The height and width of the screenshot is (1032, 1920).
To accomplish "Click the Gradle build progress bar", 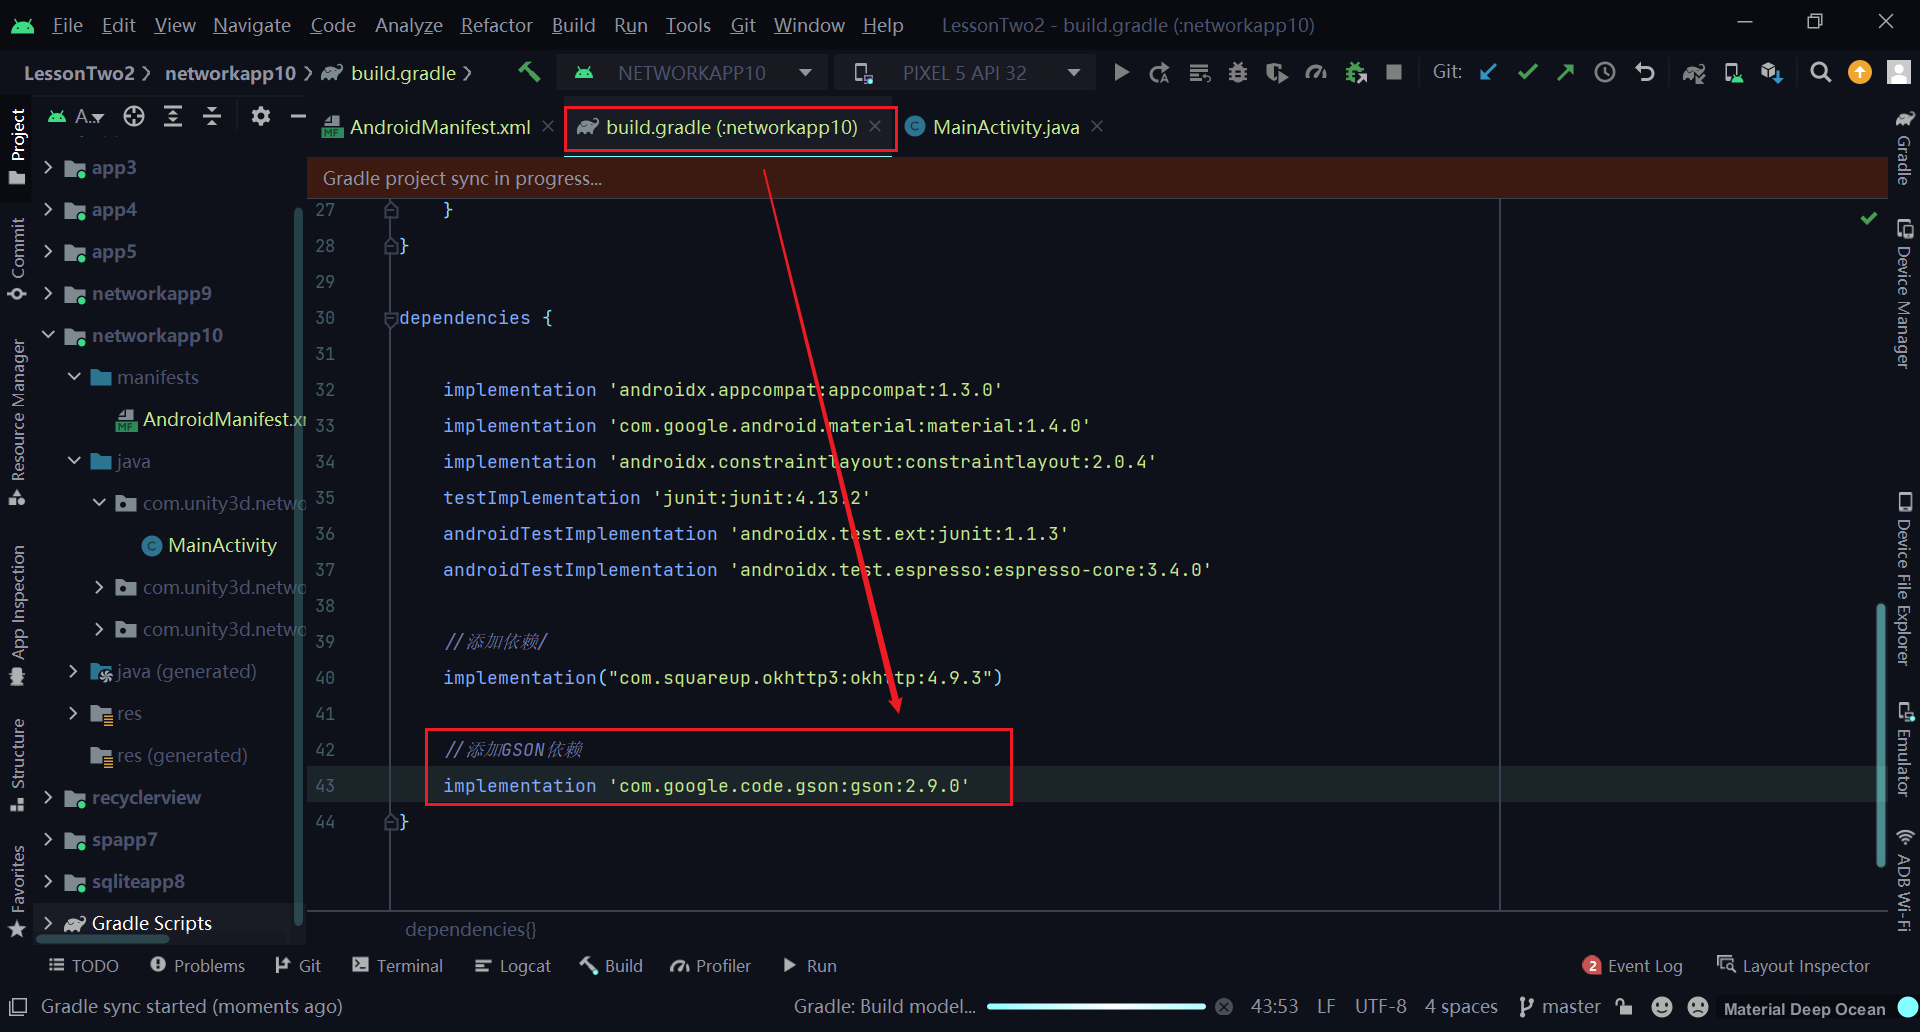I will pyautogui.click(x=1096, y=1007).
